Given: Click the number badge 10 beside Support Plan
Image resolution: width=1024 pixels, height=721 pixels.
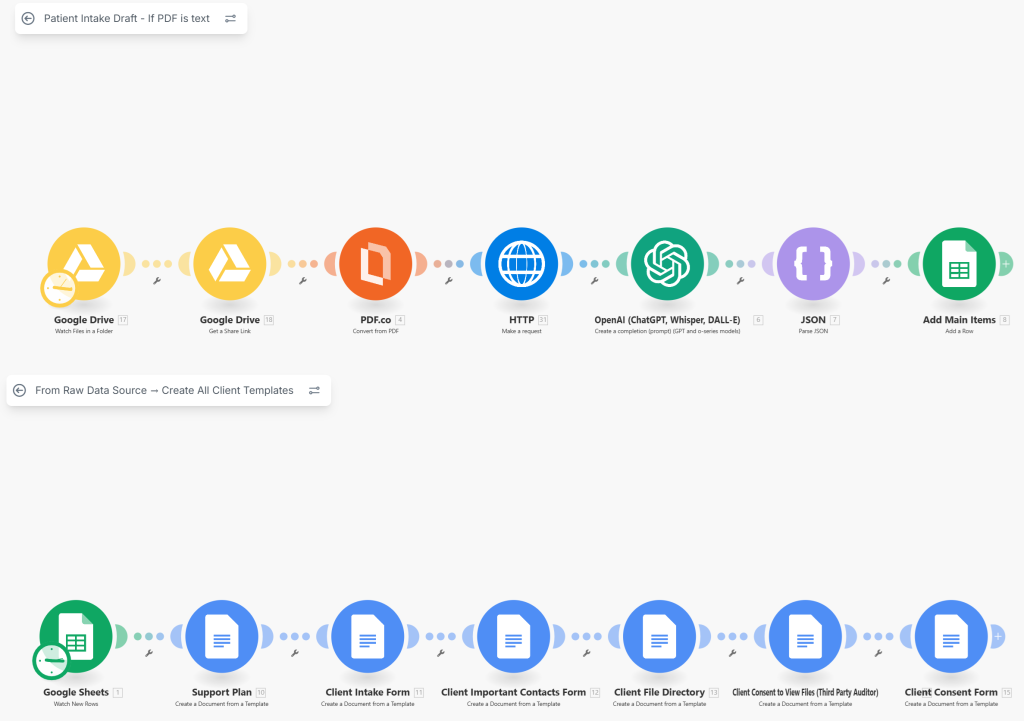Looking at the screenshot, I should pos(261,692).
